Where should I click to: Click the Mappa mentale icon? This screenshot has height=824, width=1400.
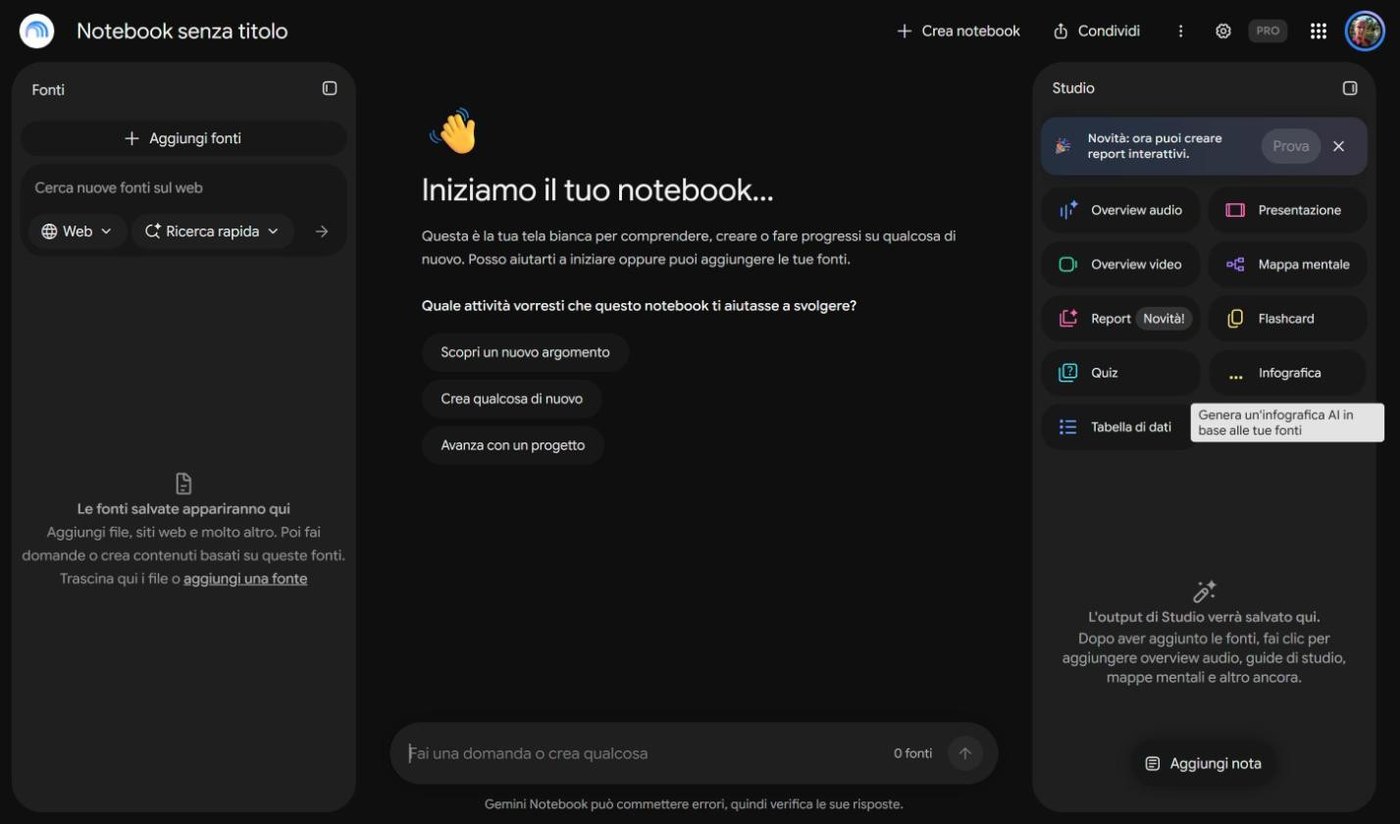click(1235, 264)
